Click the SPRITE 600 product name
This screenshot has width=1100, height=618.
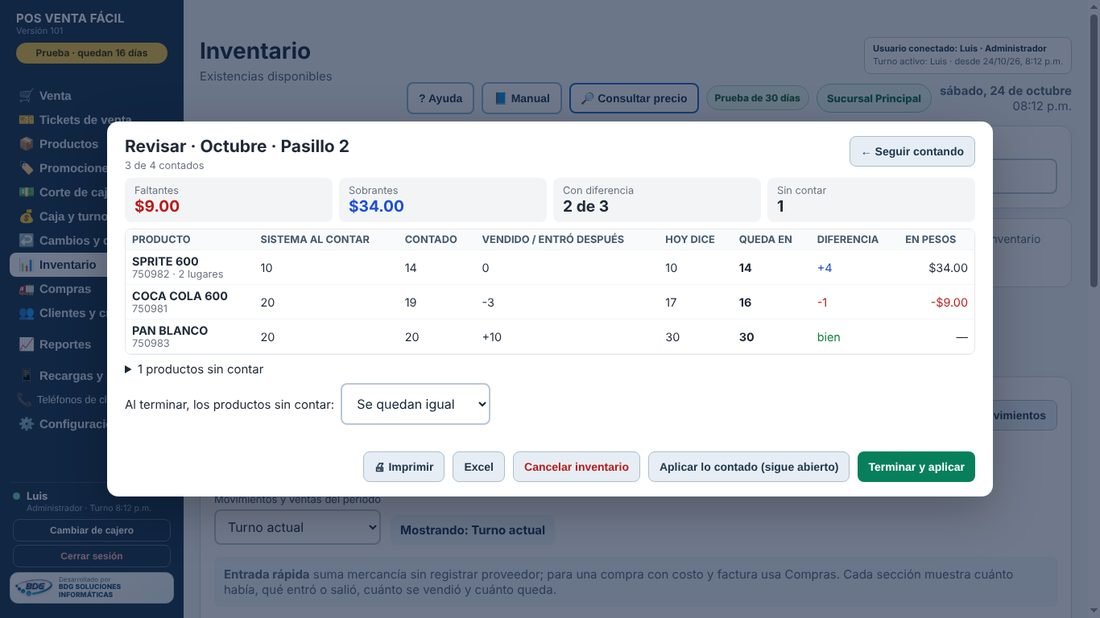(166, 262)
